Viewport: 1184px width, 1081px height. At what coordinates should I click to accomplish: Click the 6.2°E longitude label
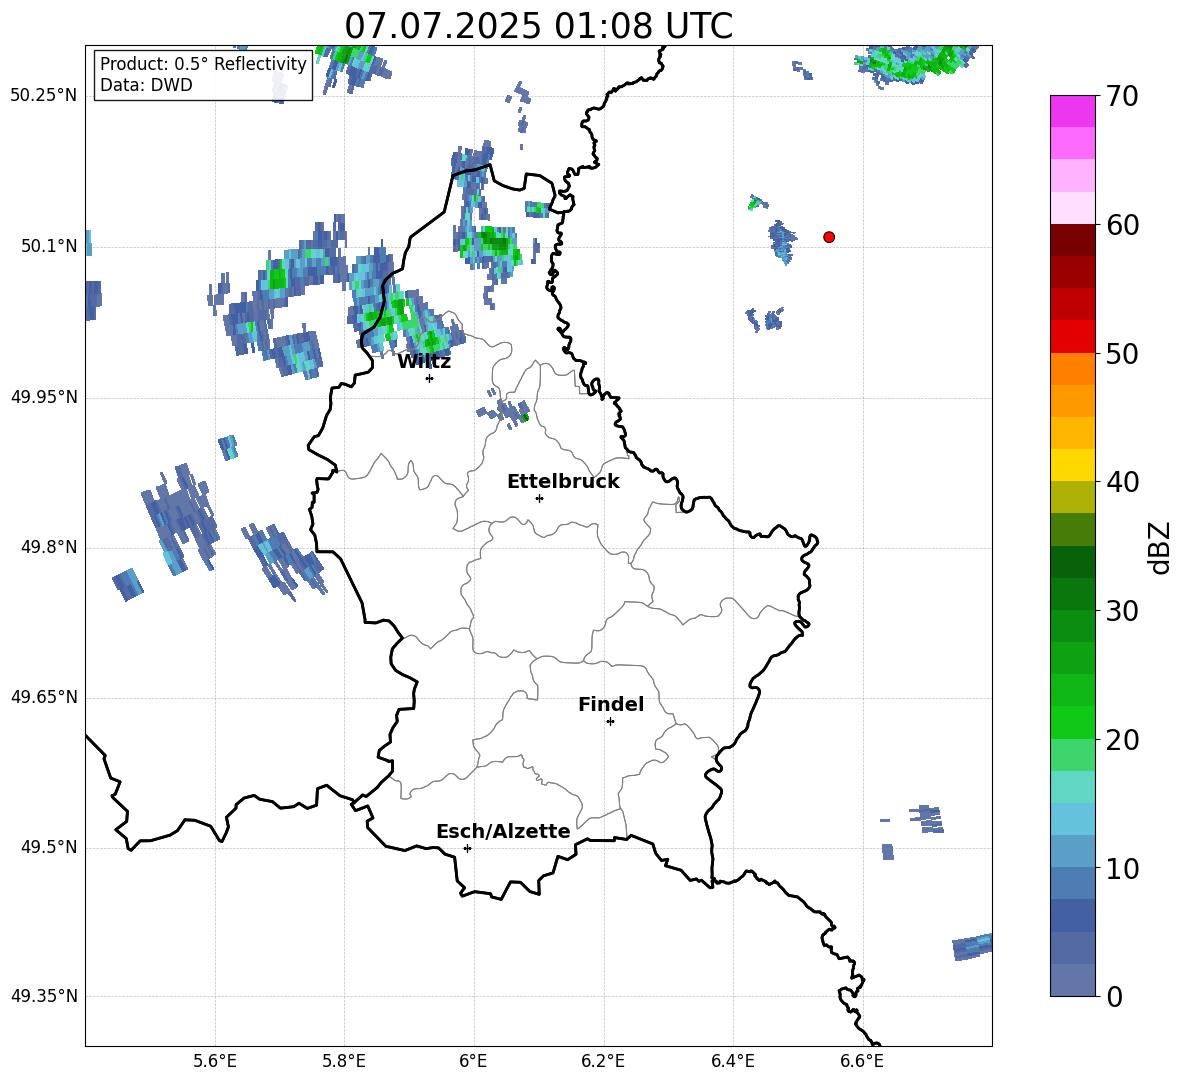tap(603, 1061)
